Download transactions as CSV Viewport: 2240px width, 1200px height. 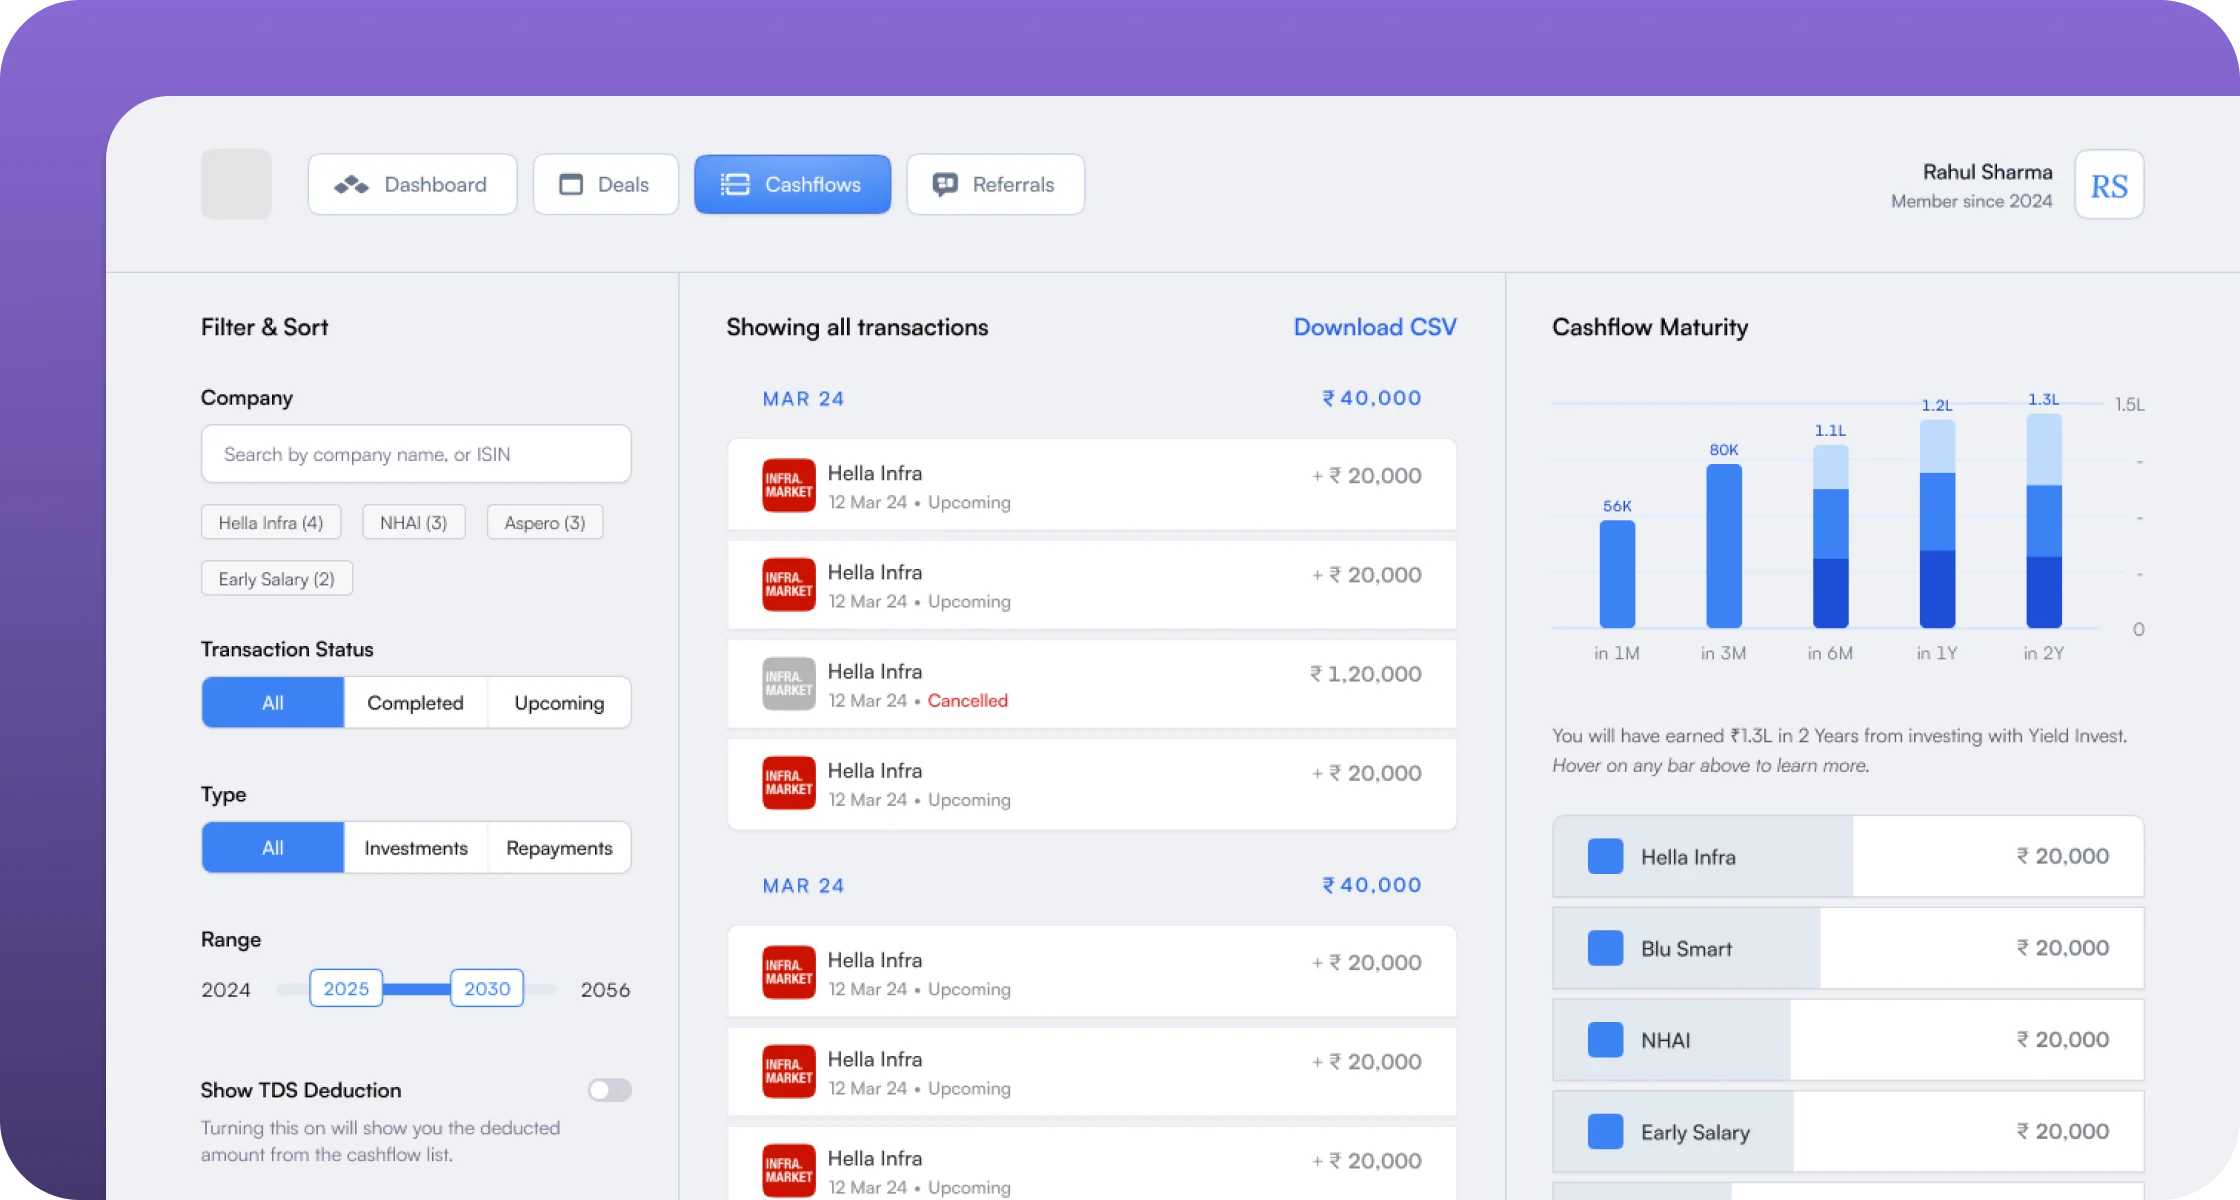pyautogui.click(x=1375, y=327)
